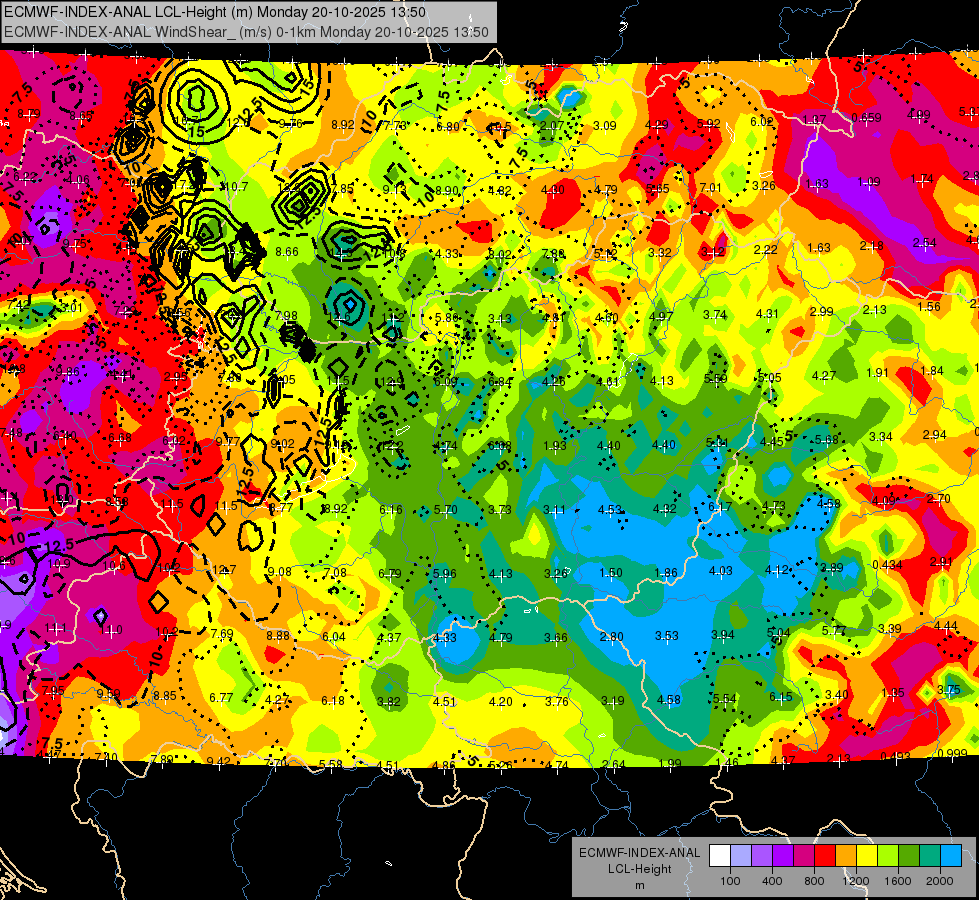Click the 3.75 shear value
The image size is (979, 900).
pyautogui.click(x=949, y=690)
